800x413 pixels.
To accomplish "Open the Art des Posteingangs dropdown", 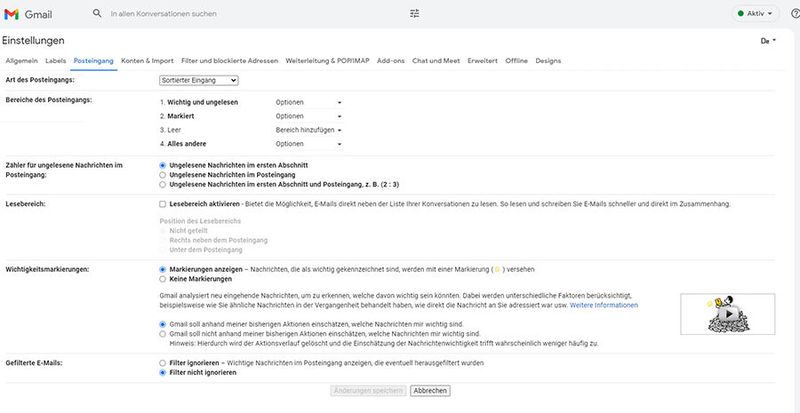I will pos(198,79).
